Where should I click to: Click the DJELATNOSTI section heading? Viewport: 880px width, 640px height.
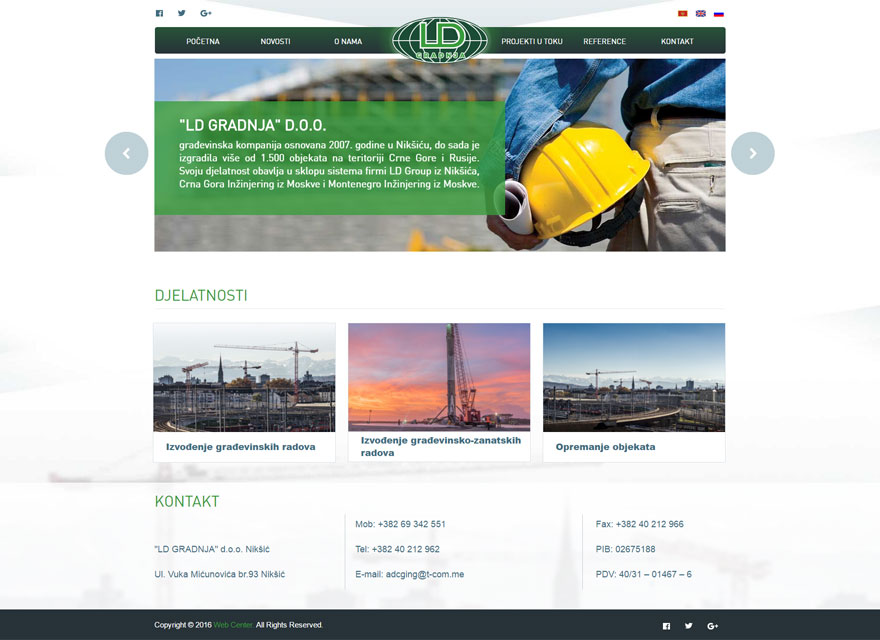pyautogui.click(x=201, y=295)
